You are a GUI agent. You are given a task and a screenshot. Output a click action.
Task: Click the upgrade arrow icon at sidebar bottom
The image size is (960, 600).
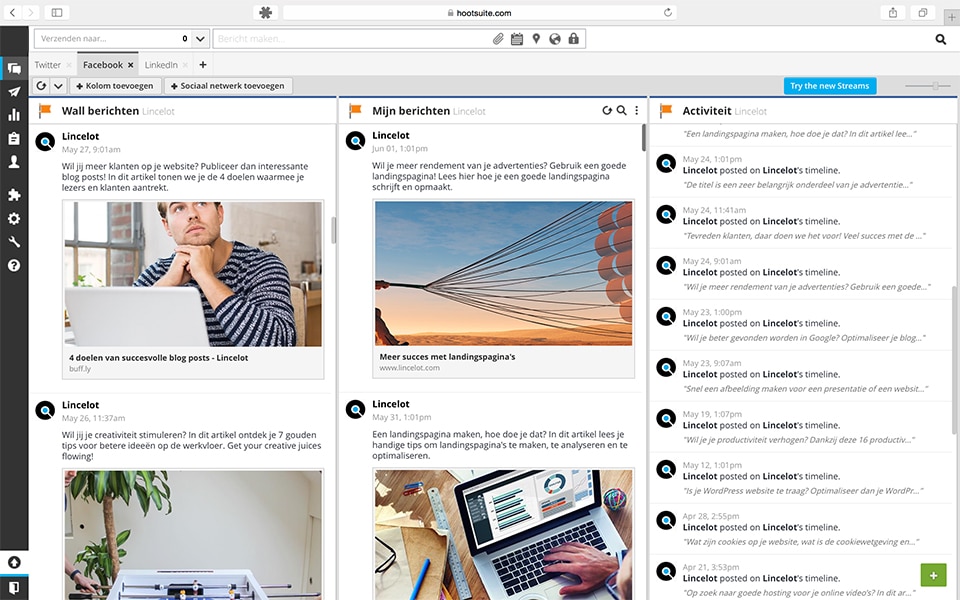[14, 562]
